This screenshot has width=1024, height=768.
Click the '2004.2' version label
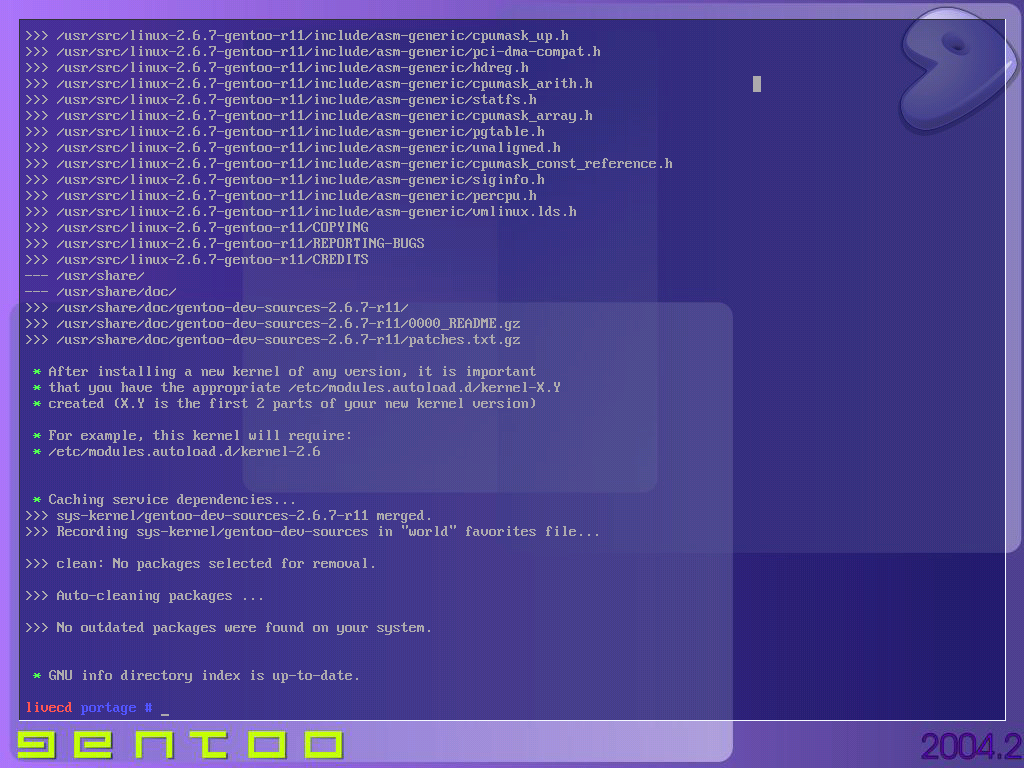tap(971, 746)
